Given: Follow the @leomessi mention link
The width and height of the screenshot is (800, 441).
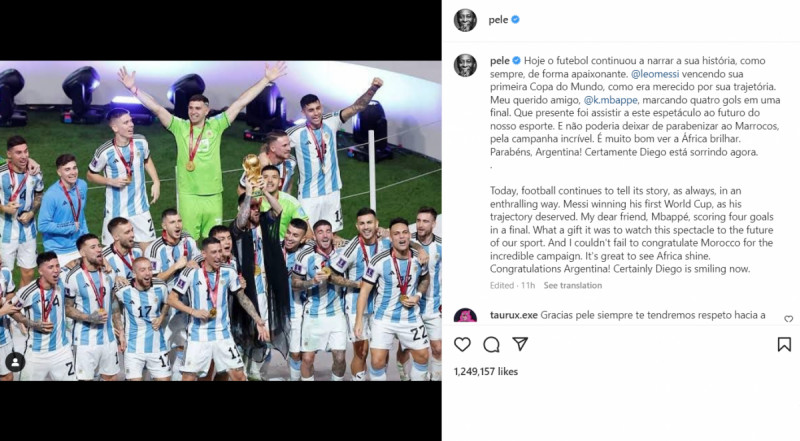Looking at the screenshot, I should (x=655, y=74).
